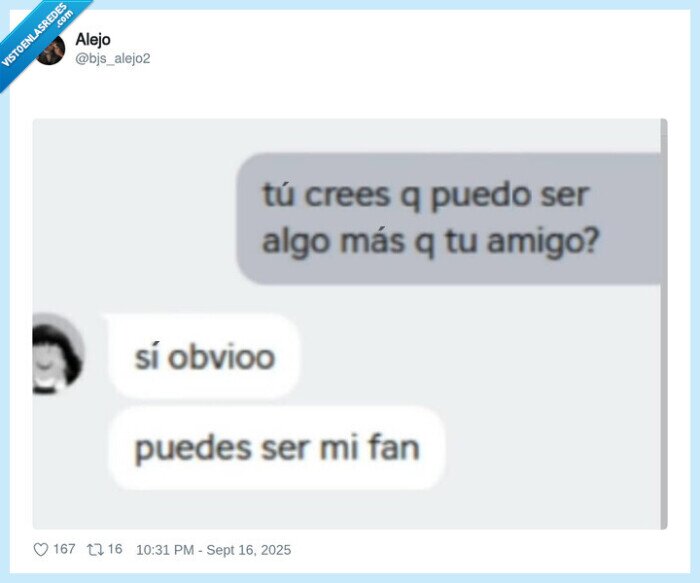Click the 'puedes ser mi fan' bubble
700x583 pixels.
coord(277,448)
